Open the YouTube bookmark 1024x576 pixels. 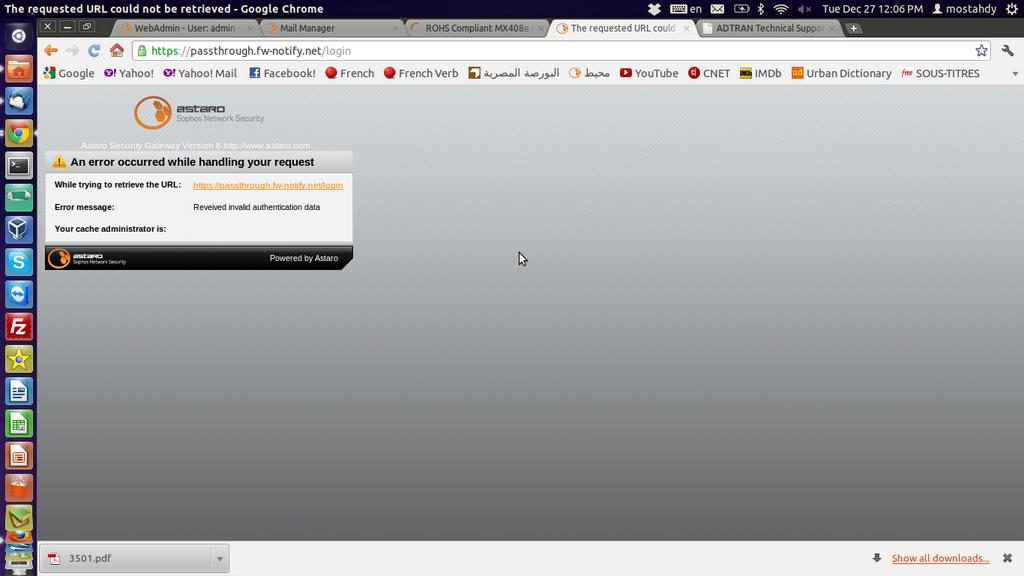[x=648, y=73]
